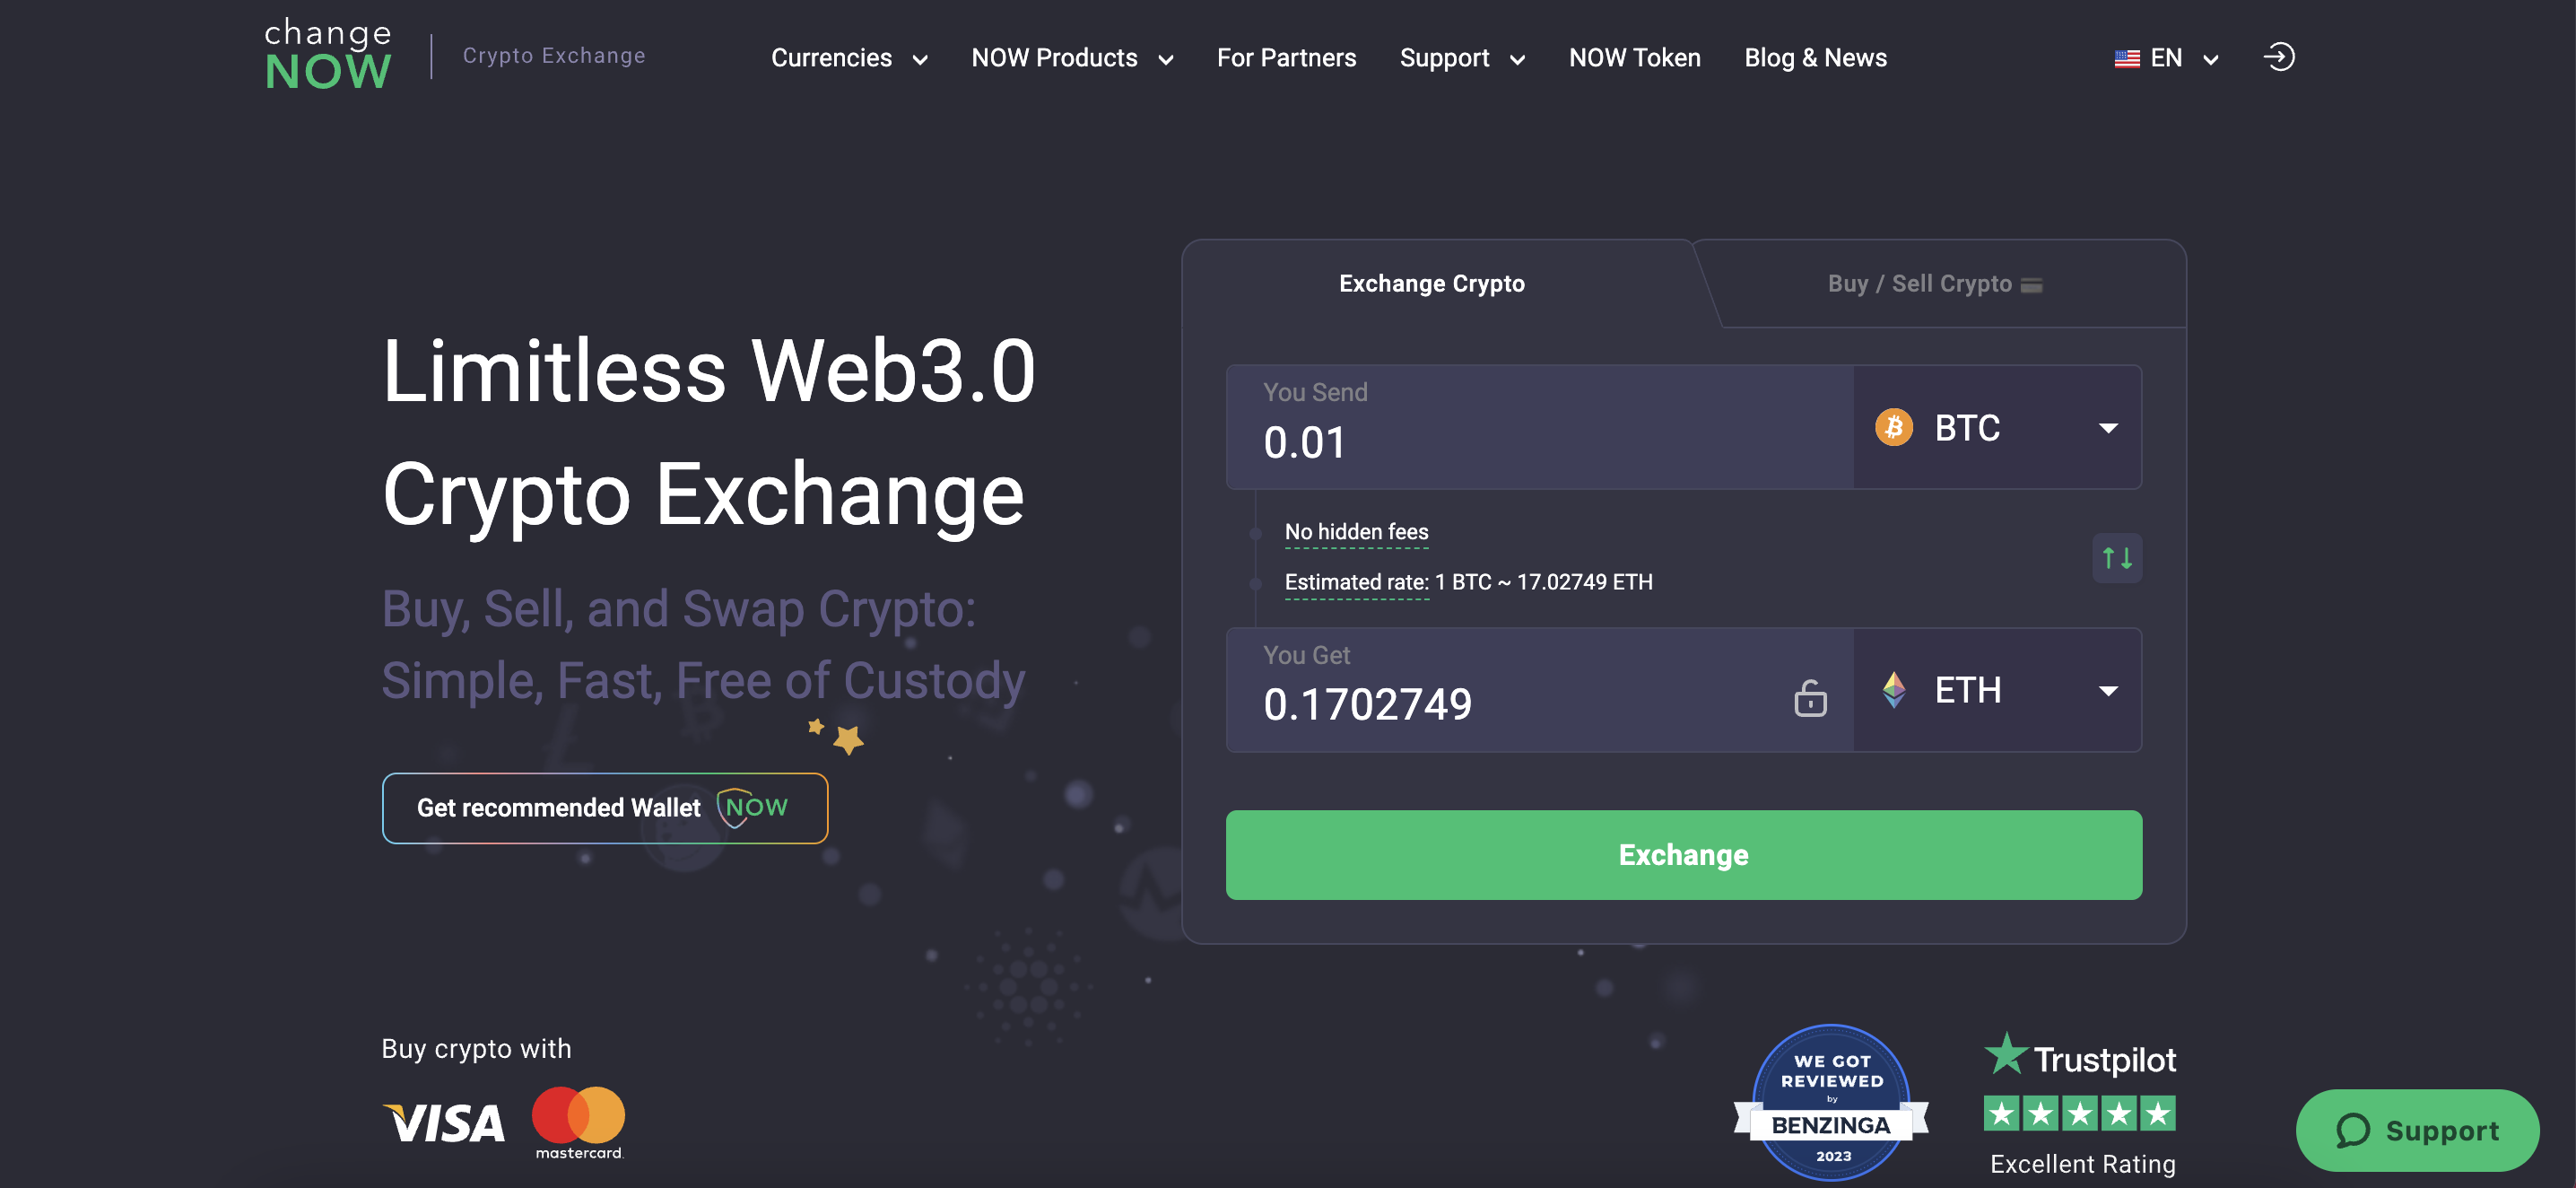2576x1188 pixels.
Task: Click the Mastercard logo
Action: [578, 1121]
